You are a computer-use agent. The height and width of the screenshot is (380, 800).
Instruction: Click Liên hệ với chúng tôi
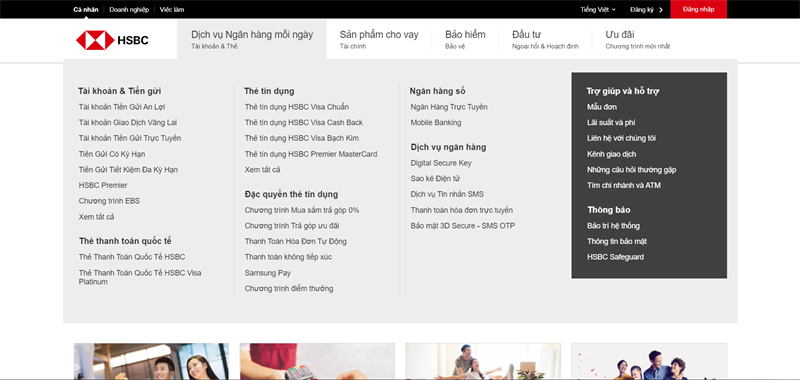pyautogui.click(x=621, y=138)
